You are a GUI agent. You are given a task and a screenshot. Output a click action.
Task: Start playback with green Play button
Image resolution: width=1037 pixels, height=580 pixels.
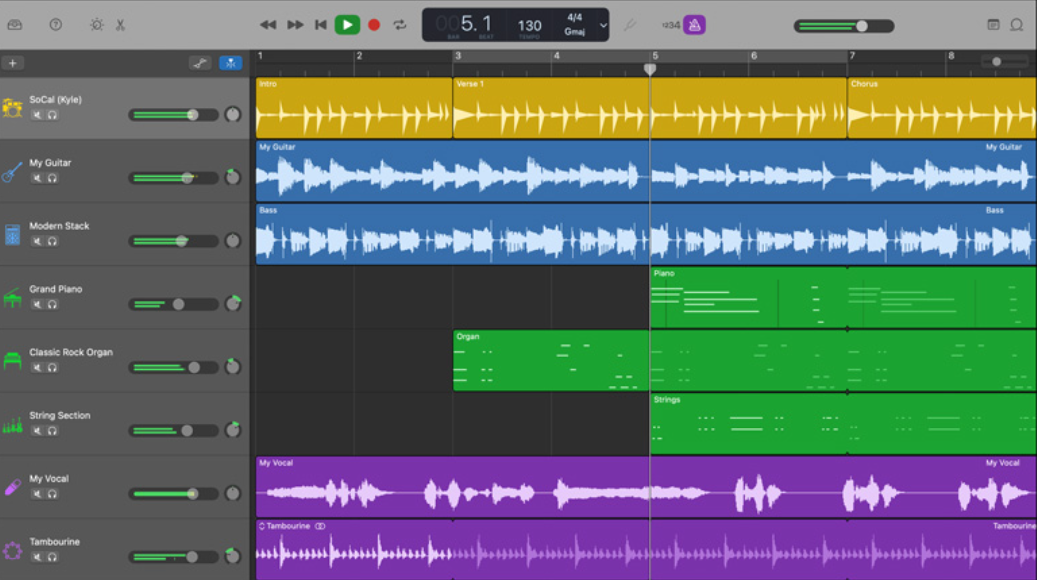coord(347,25)
